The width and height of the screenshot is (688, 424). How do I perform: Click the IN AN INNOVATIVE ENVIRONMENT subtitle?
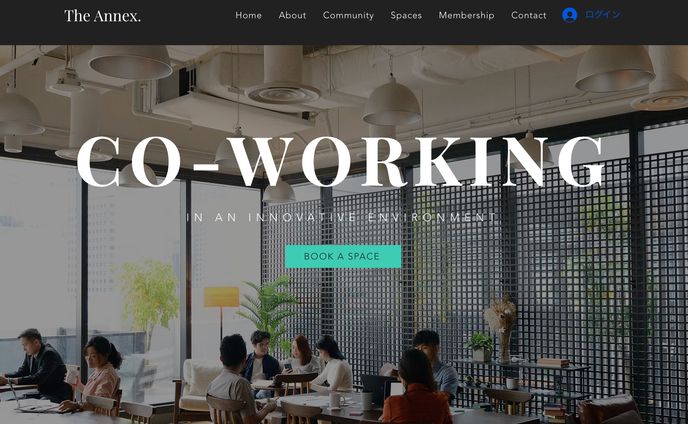341,217
